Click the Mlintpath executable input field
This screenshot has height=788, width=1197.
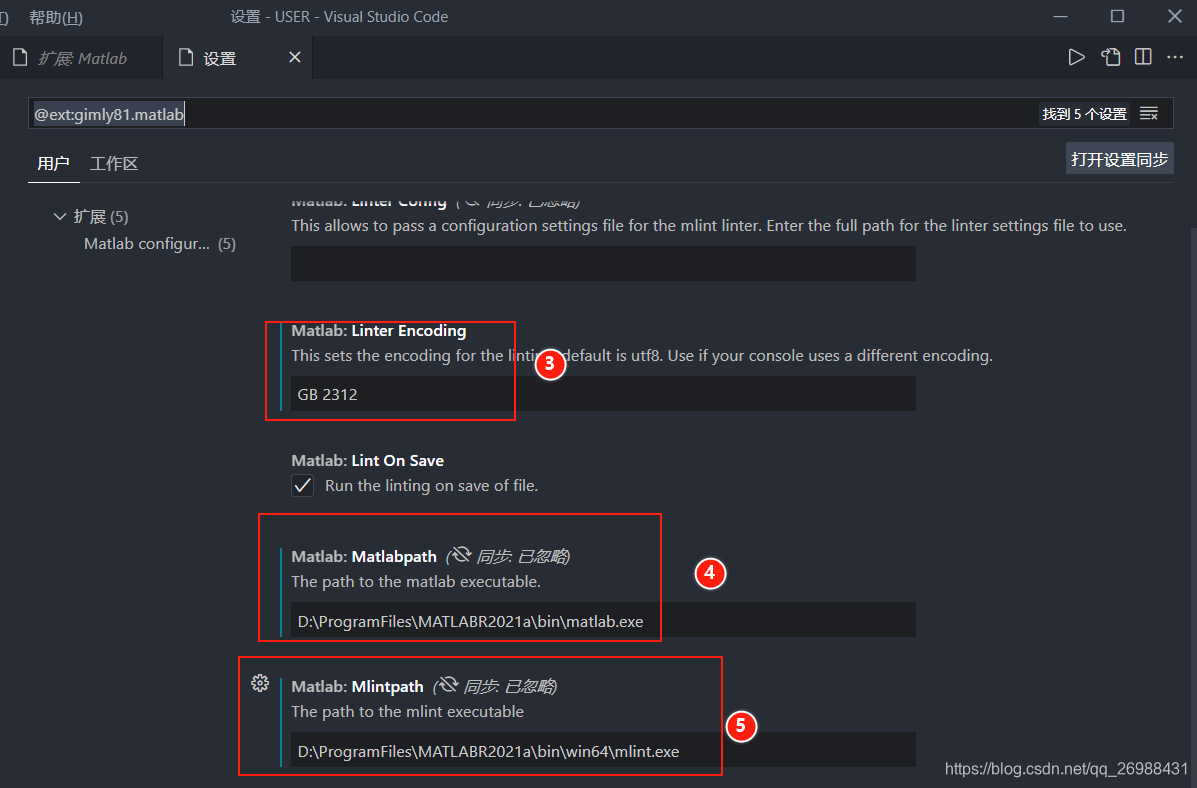coord(603,750)
